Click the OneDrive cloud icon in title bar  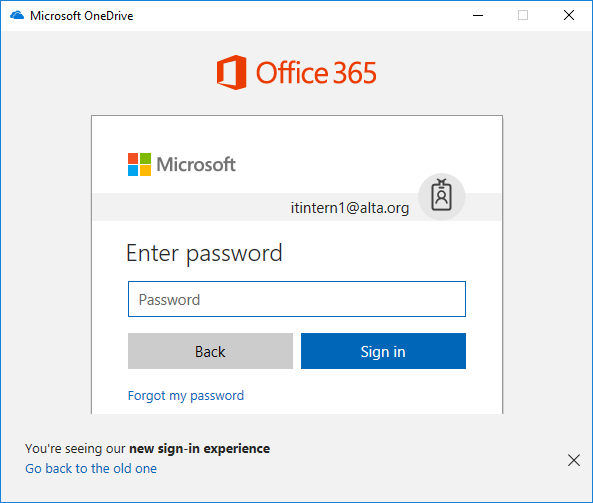coord(17,16)
